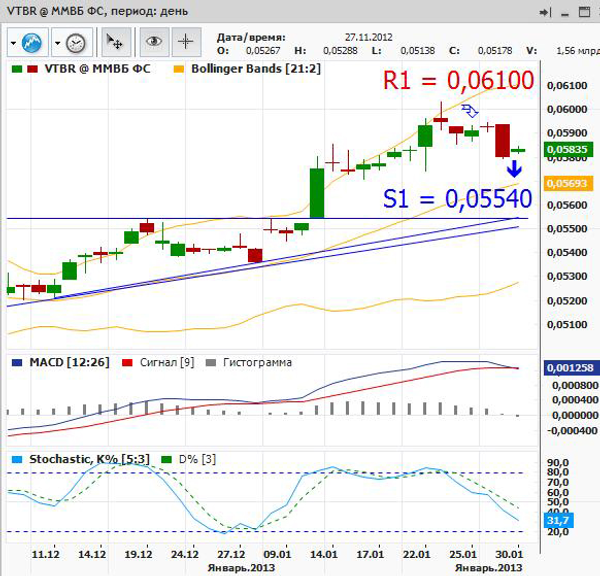
Task: Click the close price value 0,05178
Action: pos(495,51)
